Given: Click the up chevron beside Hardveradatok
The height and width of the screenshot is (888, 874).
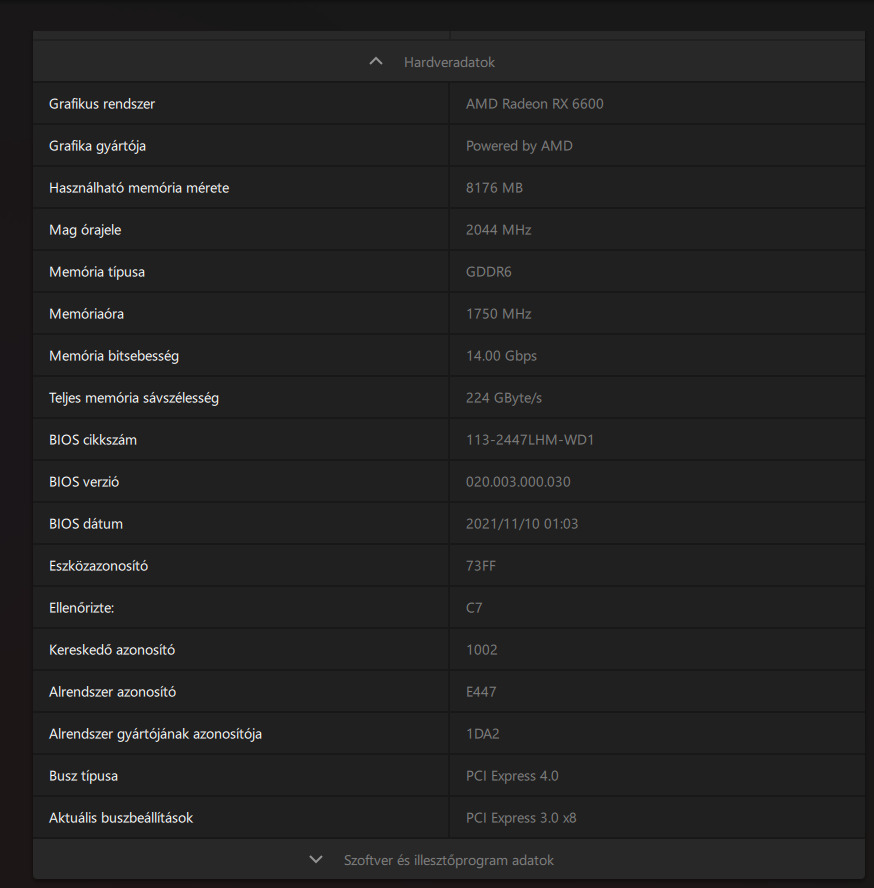Looking at the screenshot, I should [376, 62].
